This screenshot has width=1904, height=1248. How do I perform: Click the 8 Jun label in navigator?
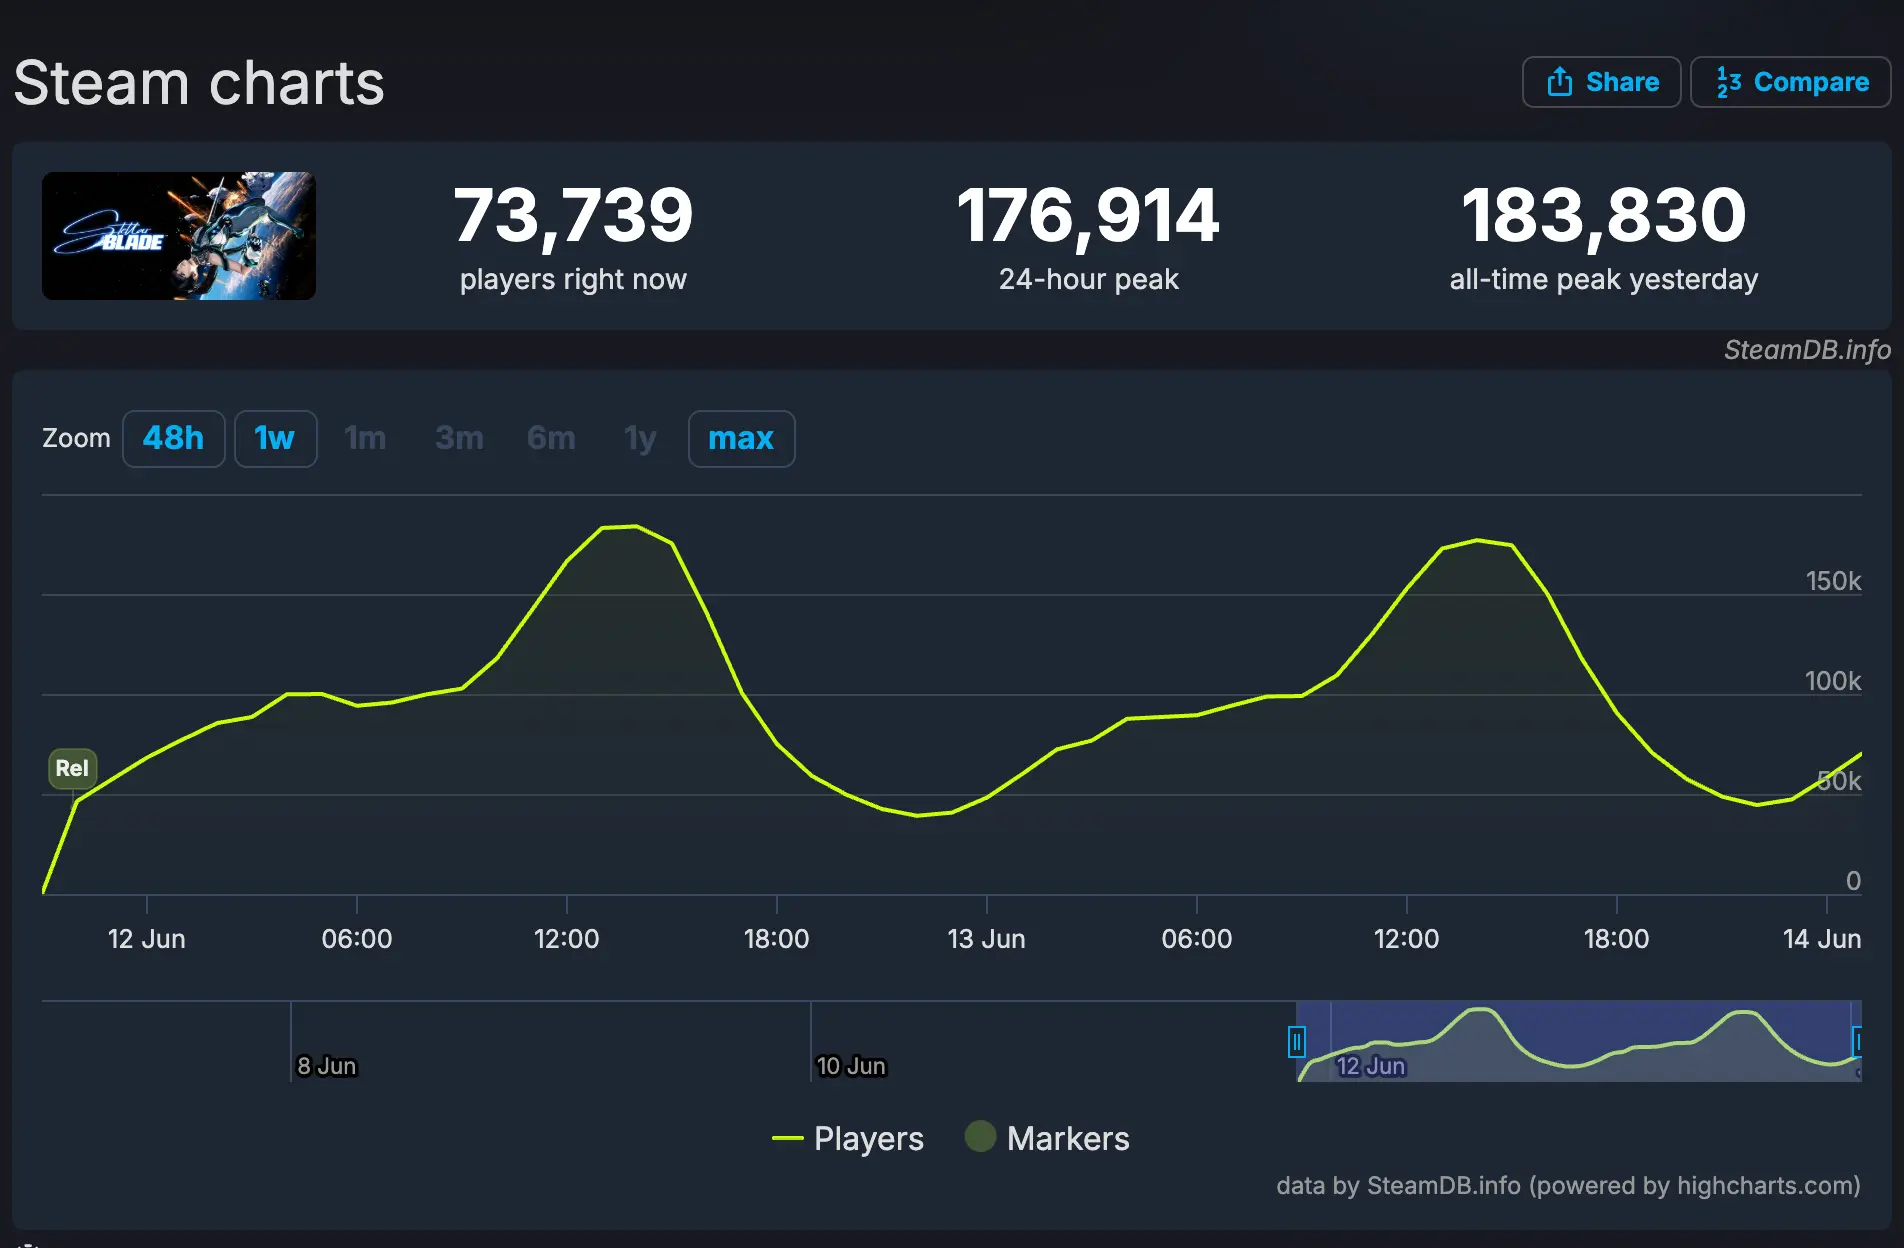pos(327,1066)
